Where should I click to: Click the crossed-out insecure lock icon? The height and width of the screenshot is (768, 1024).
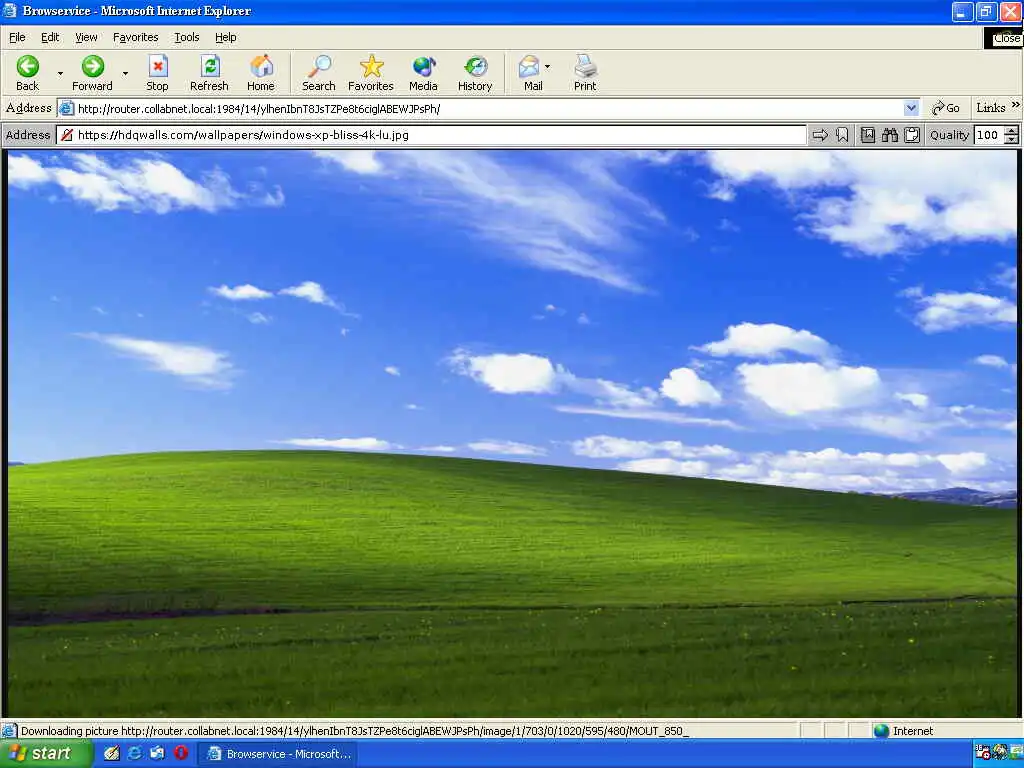click(67, 135)
